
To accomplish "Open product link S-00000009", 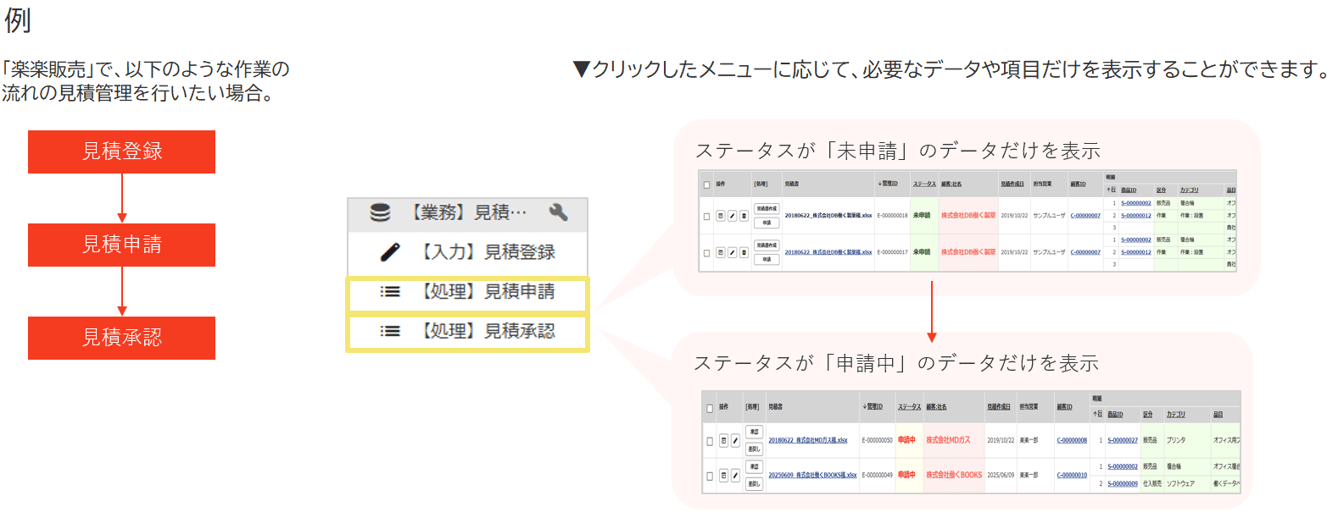I will (x=1123, y=484).
